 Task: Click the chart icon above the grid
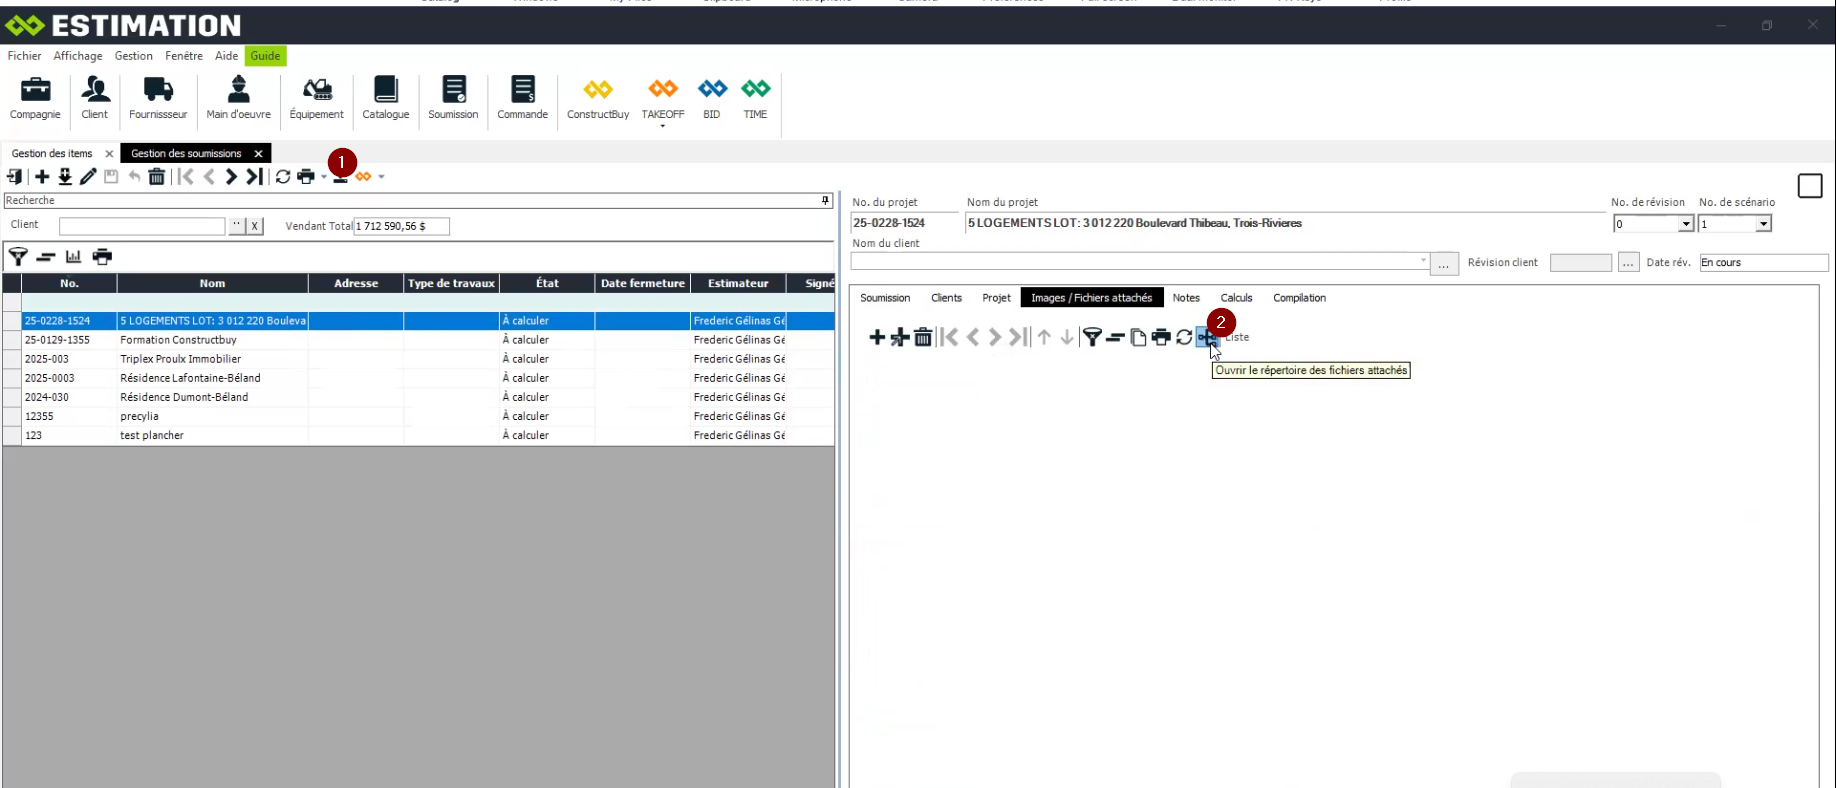pyautogui.click(x=73, y=257)
